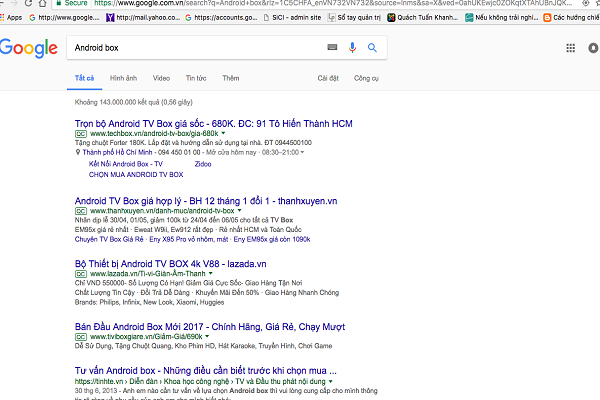600x400 pixels.
Task: Click the blue search magnifier button
Action: click(372, 47)
